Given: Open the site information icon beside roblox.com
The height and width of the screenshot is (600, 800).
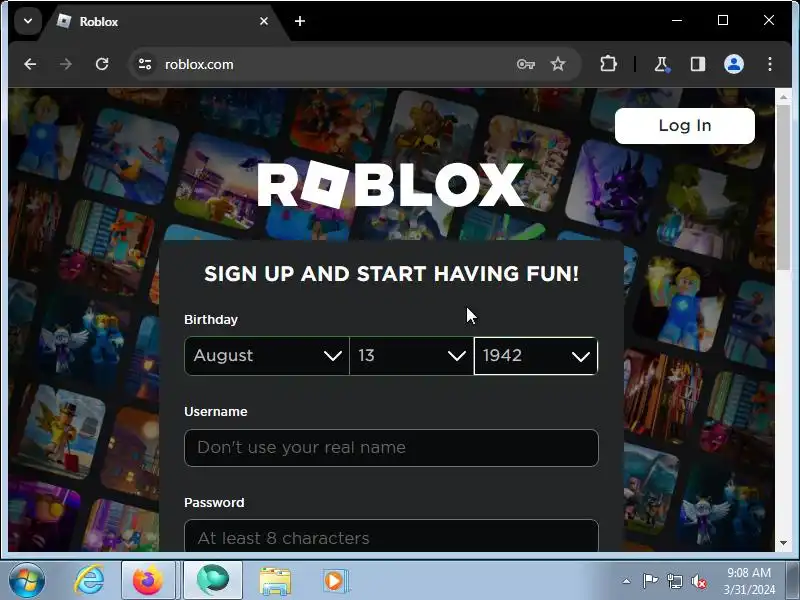Looking at the screenshot, I should [145, 64].
